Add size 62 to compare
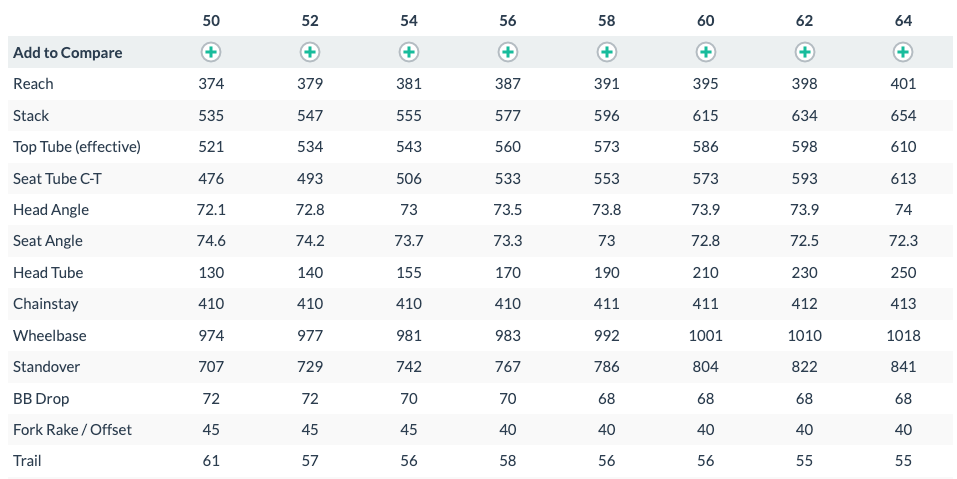957x479 pixels. (804, 52)
